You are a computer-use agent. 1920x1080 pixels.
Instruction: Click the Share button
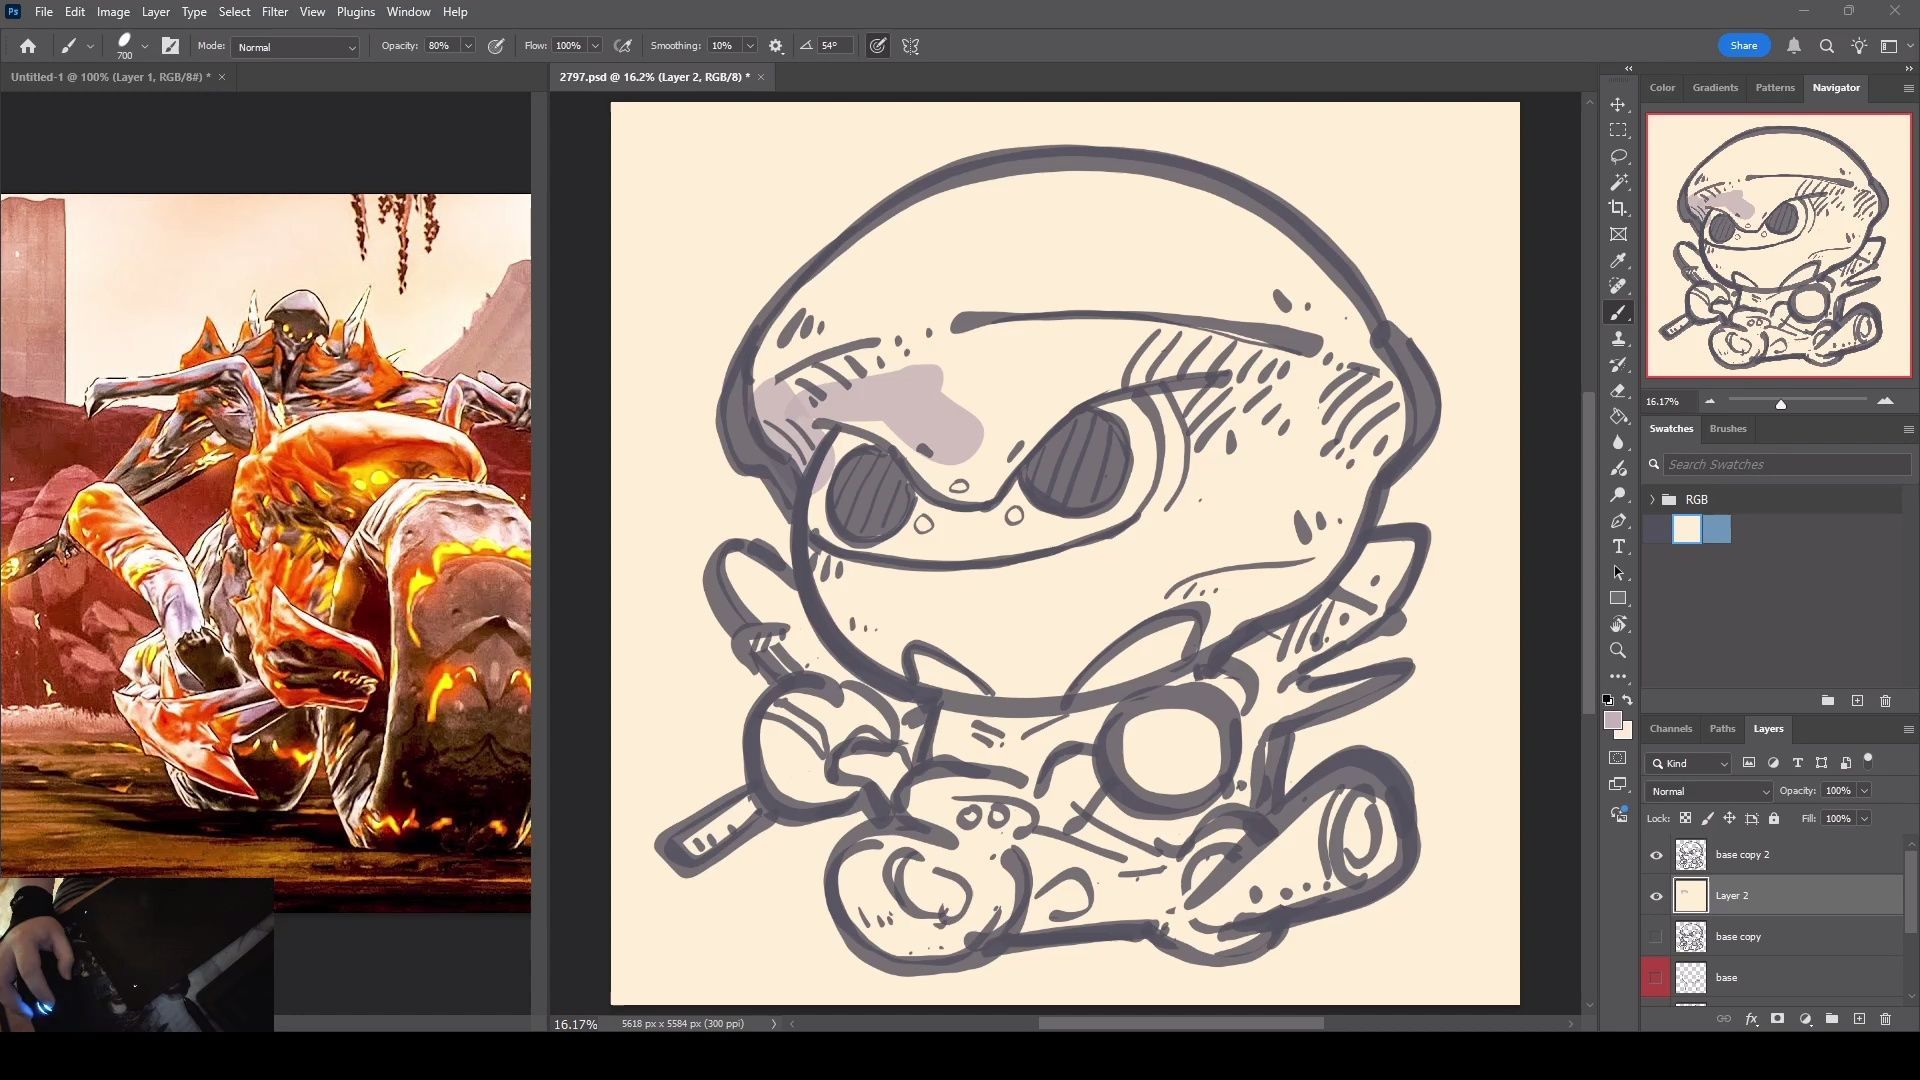[1744, 46]
